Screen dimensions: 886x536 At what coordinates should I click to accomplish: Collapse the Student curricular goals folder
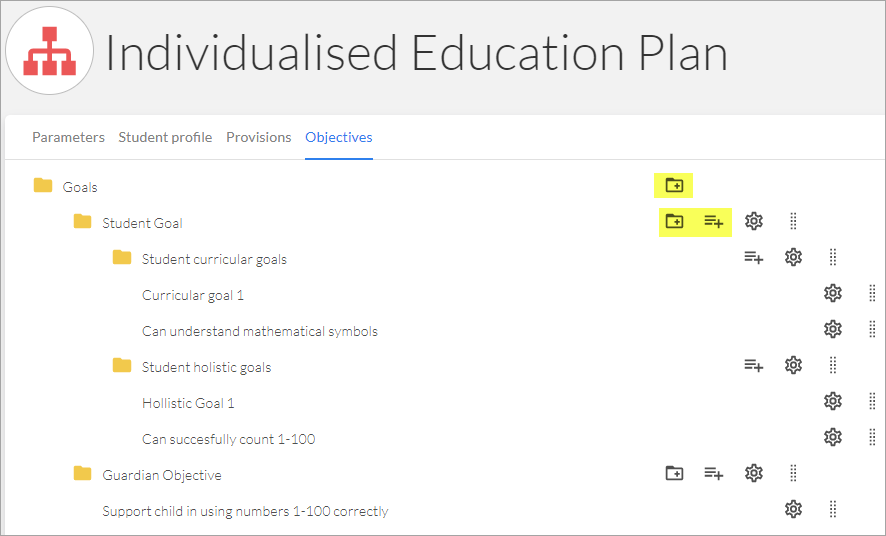(122, 258)
